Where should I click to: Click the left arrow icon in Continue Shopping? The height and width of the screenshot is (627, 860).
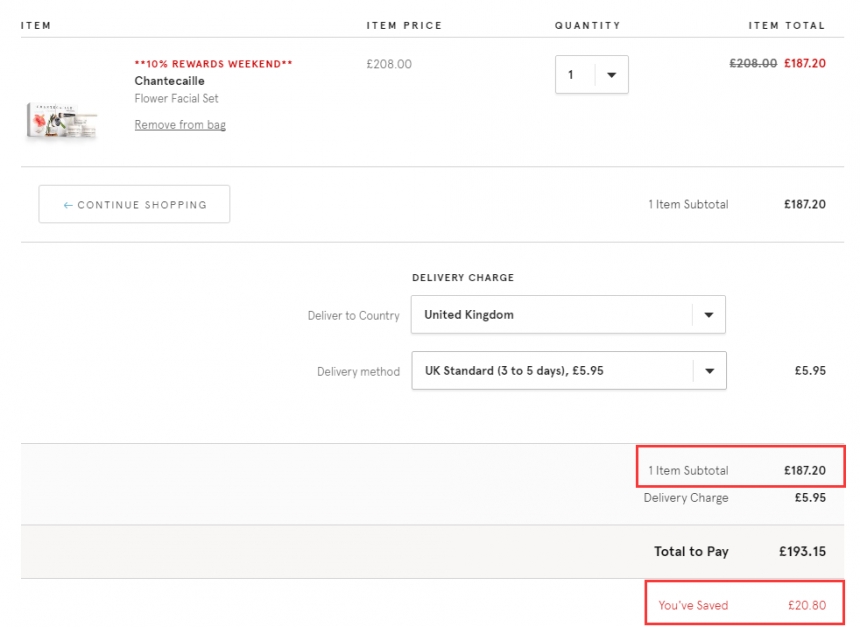tap(68, 205)
